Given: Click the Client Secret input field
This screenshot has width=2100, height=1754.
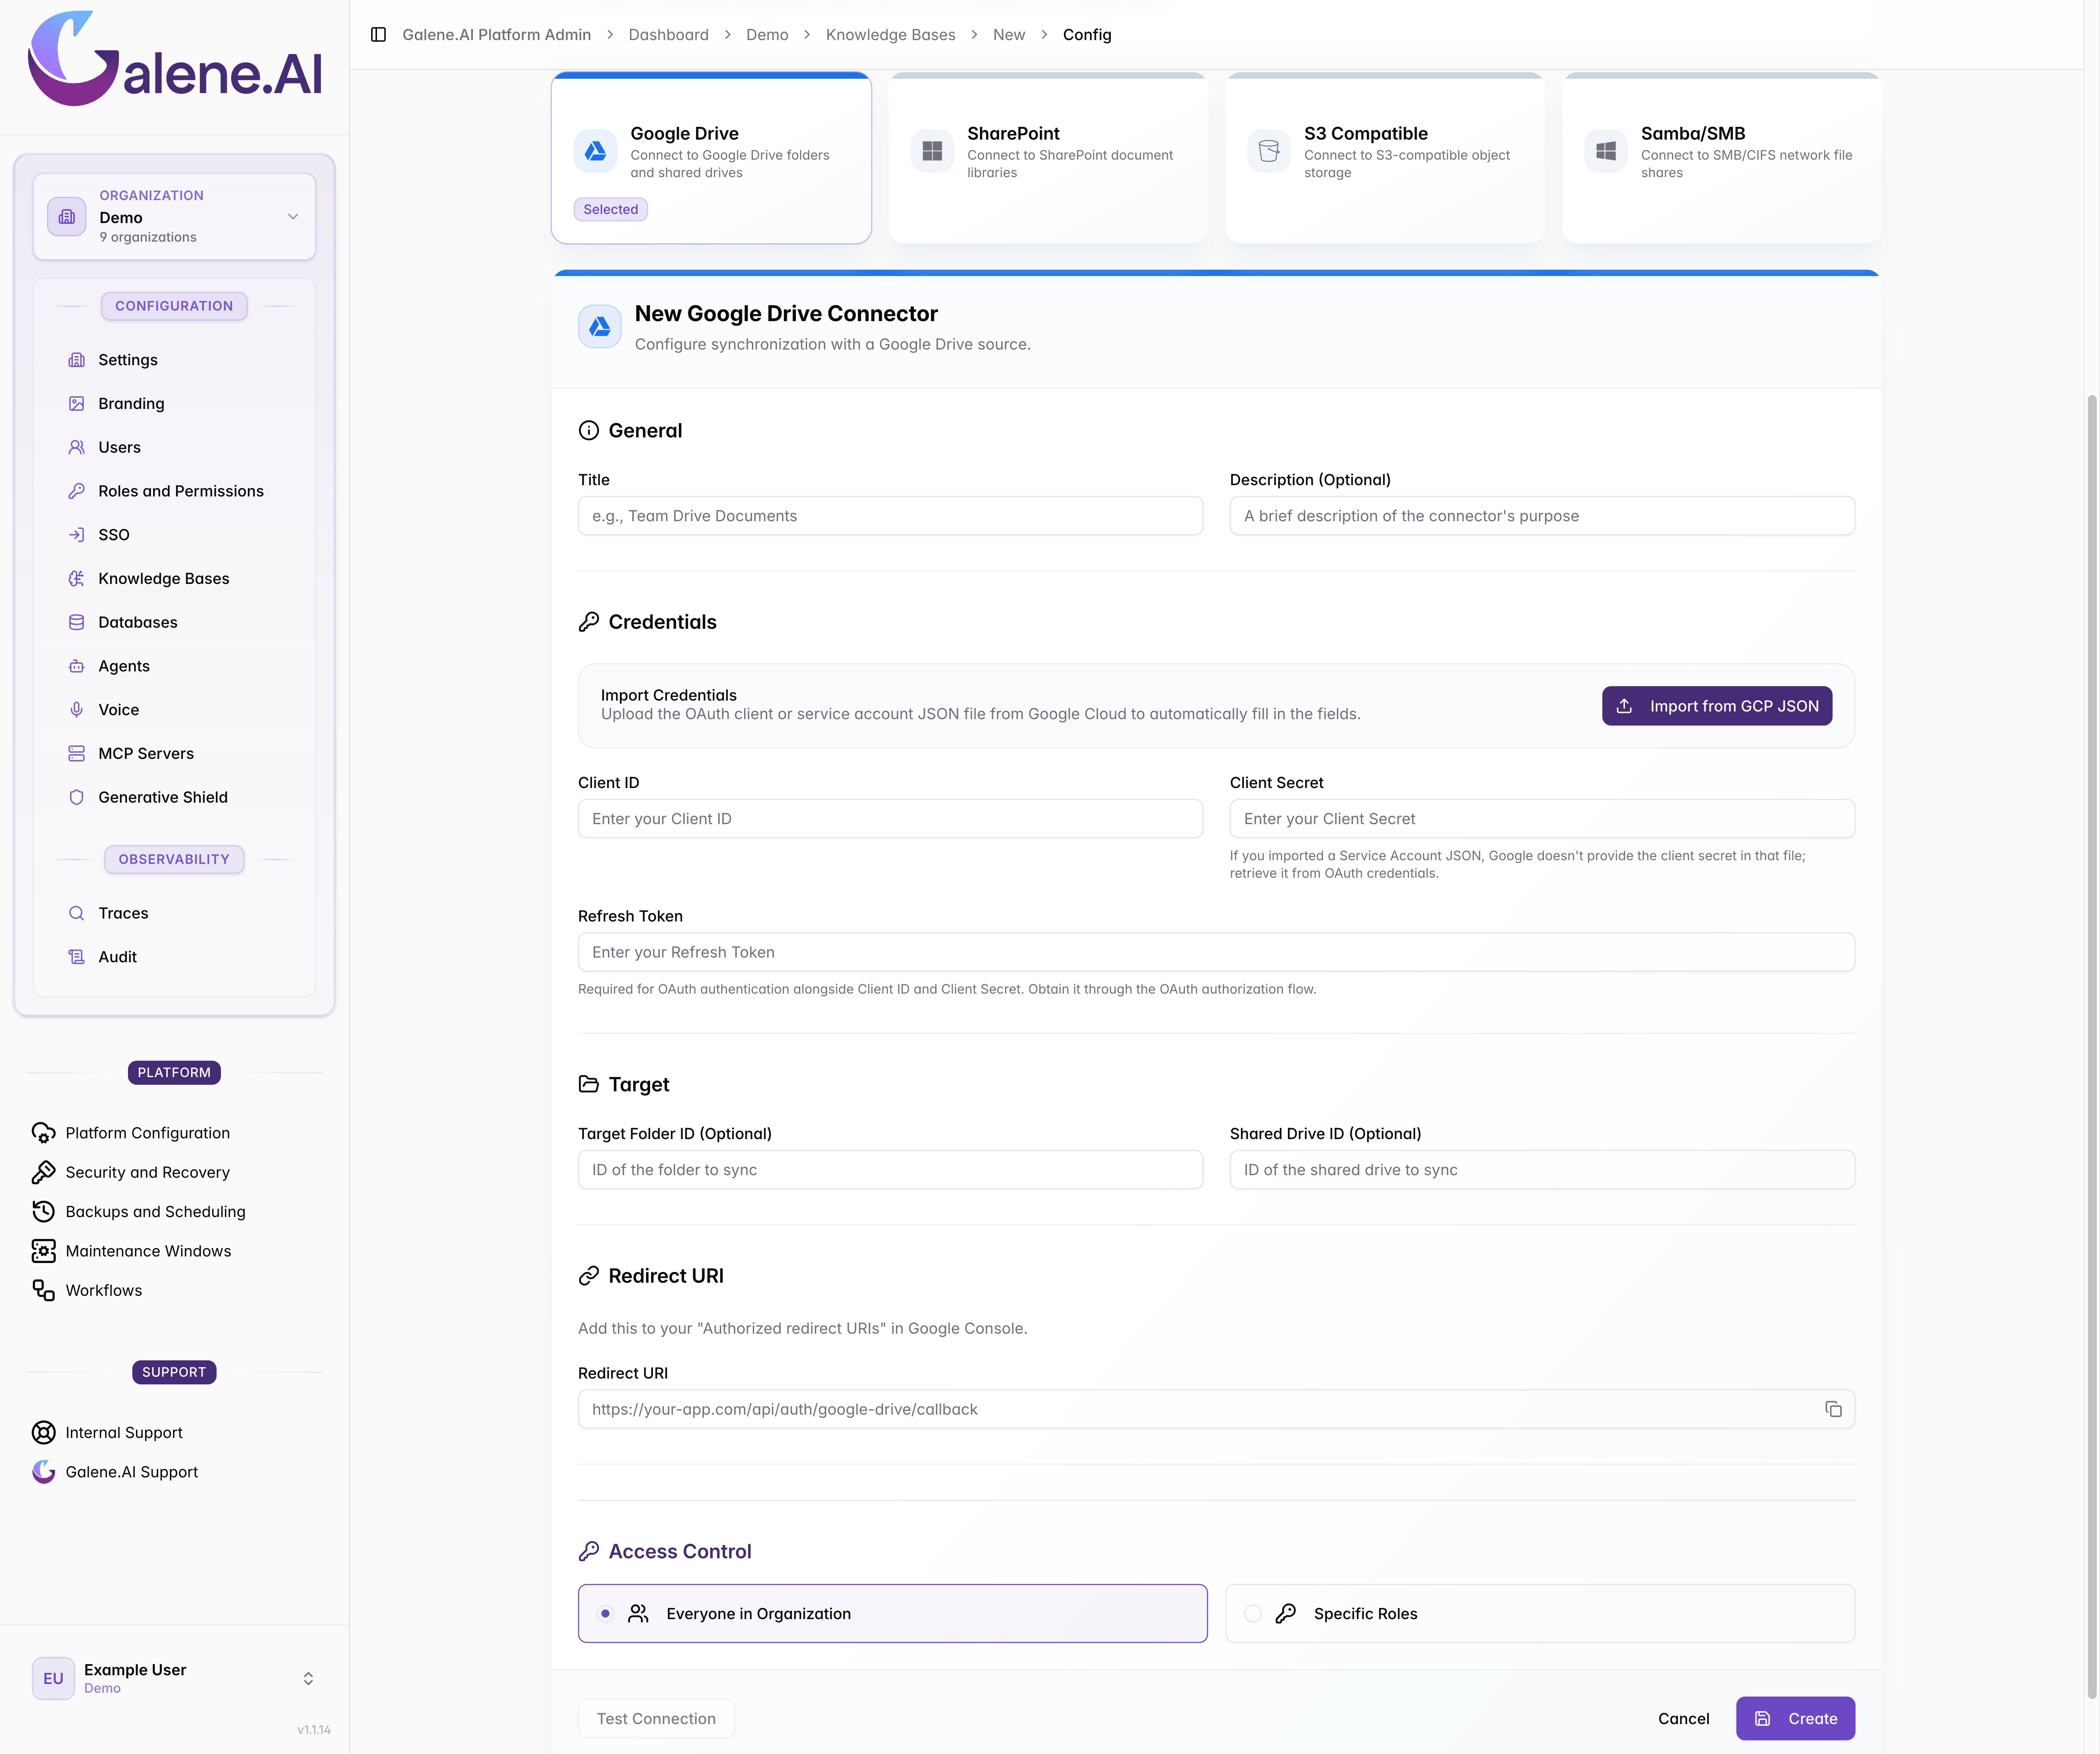Looking at the screenshot, I should tap(1542, 819).
